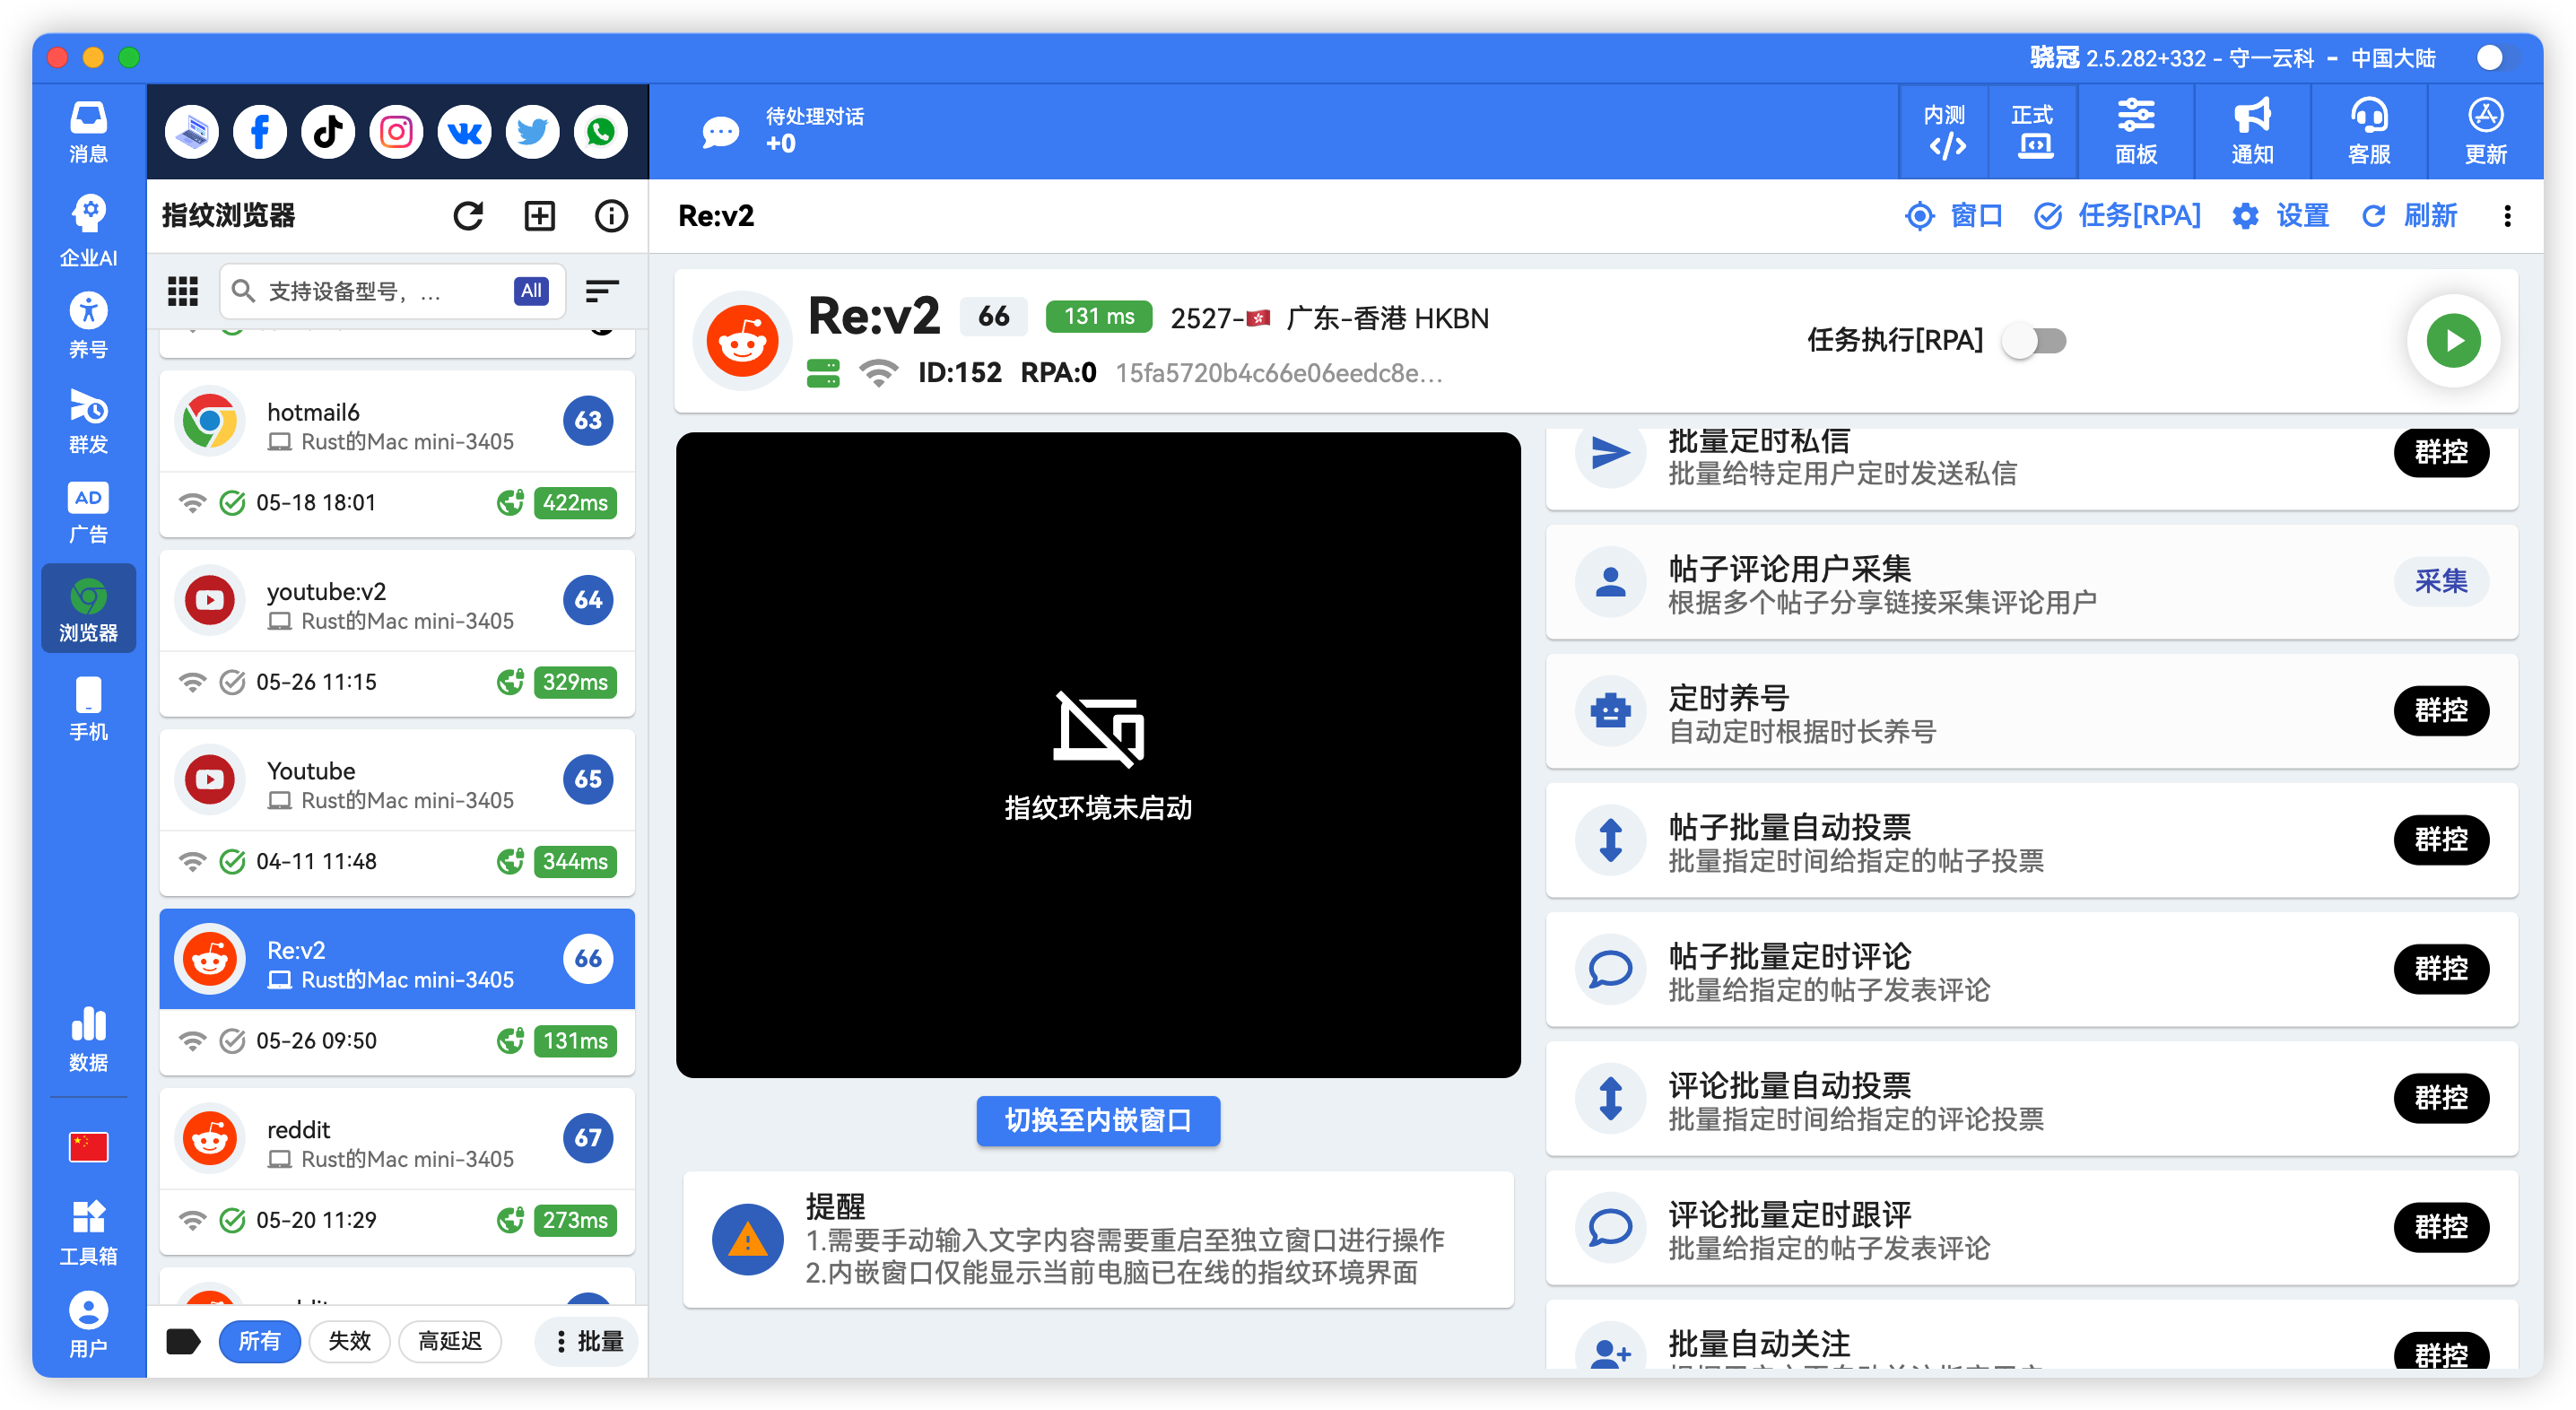Click 群控 for 定时养号
2576x1410 pixels.
pos(2441,711)
